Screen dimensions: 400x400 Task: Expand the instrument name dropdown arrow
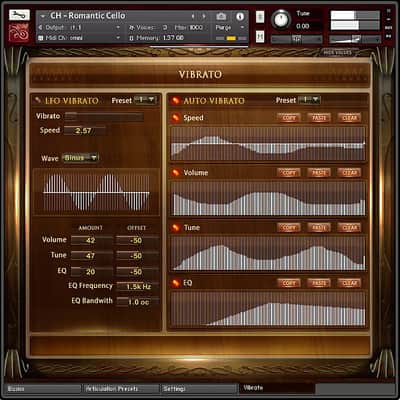point(43,16)
